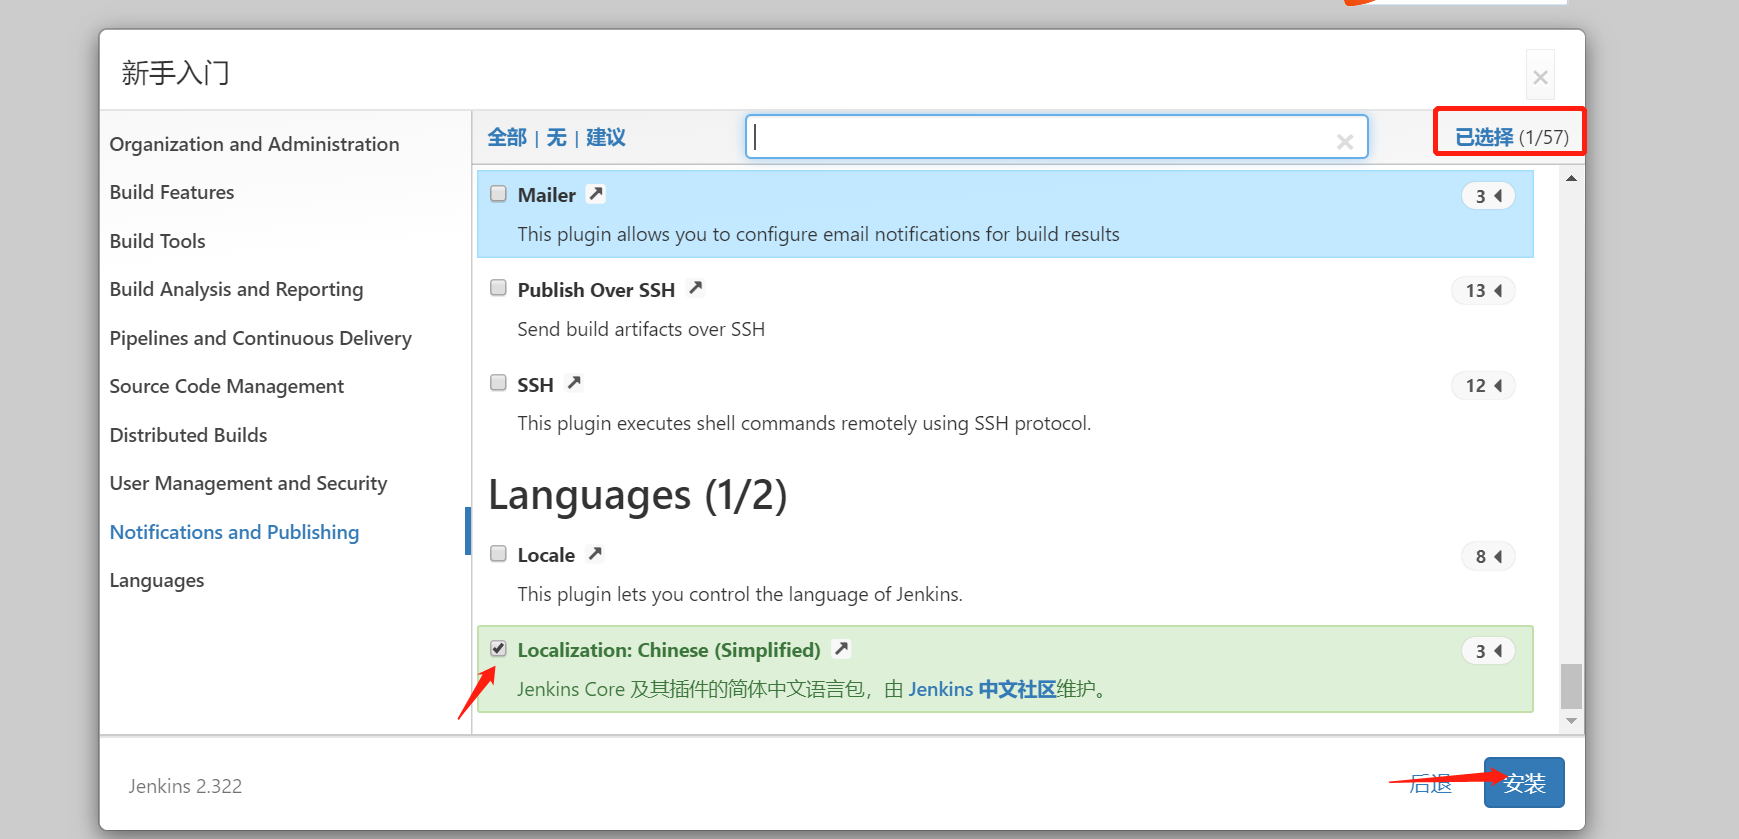Open the Publish Over SSH external link icon
The width and height of the screenshot is (1739, 839).
click(x=696, y=288)
